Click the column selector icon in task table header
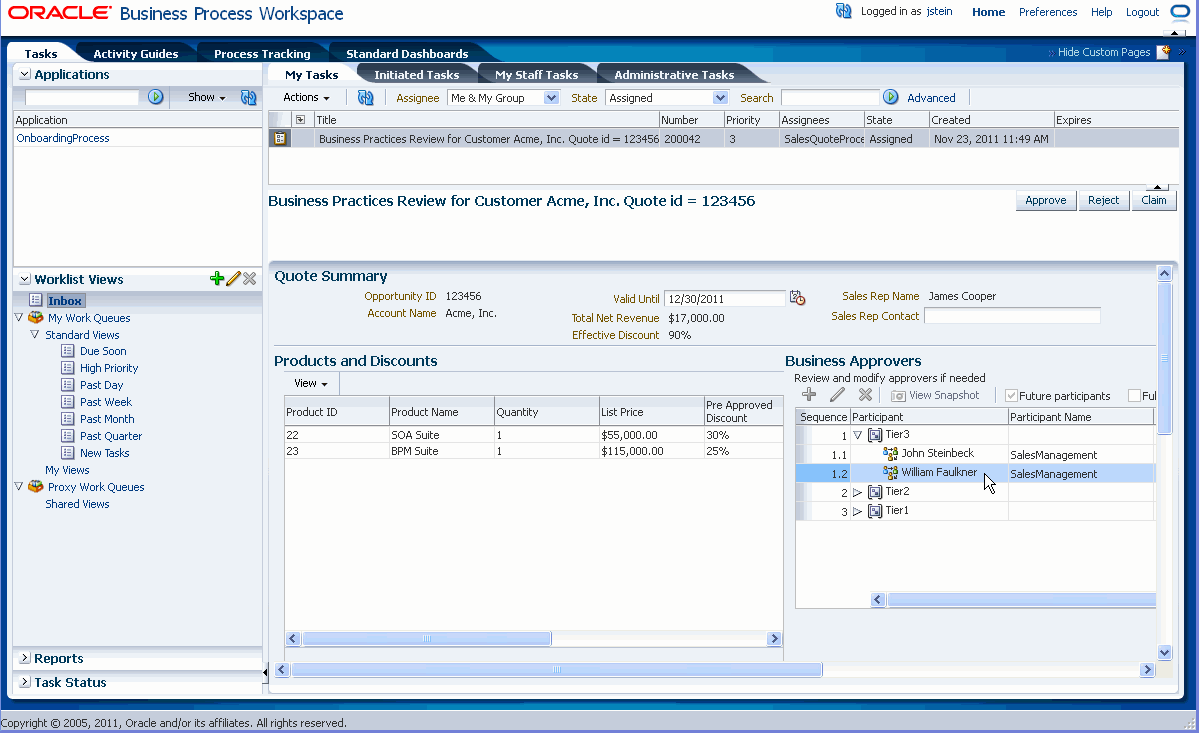This screenshot has width=1199, height=733. (x=300, y=119)
